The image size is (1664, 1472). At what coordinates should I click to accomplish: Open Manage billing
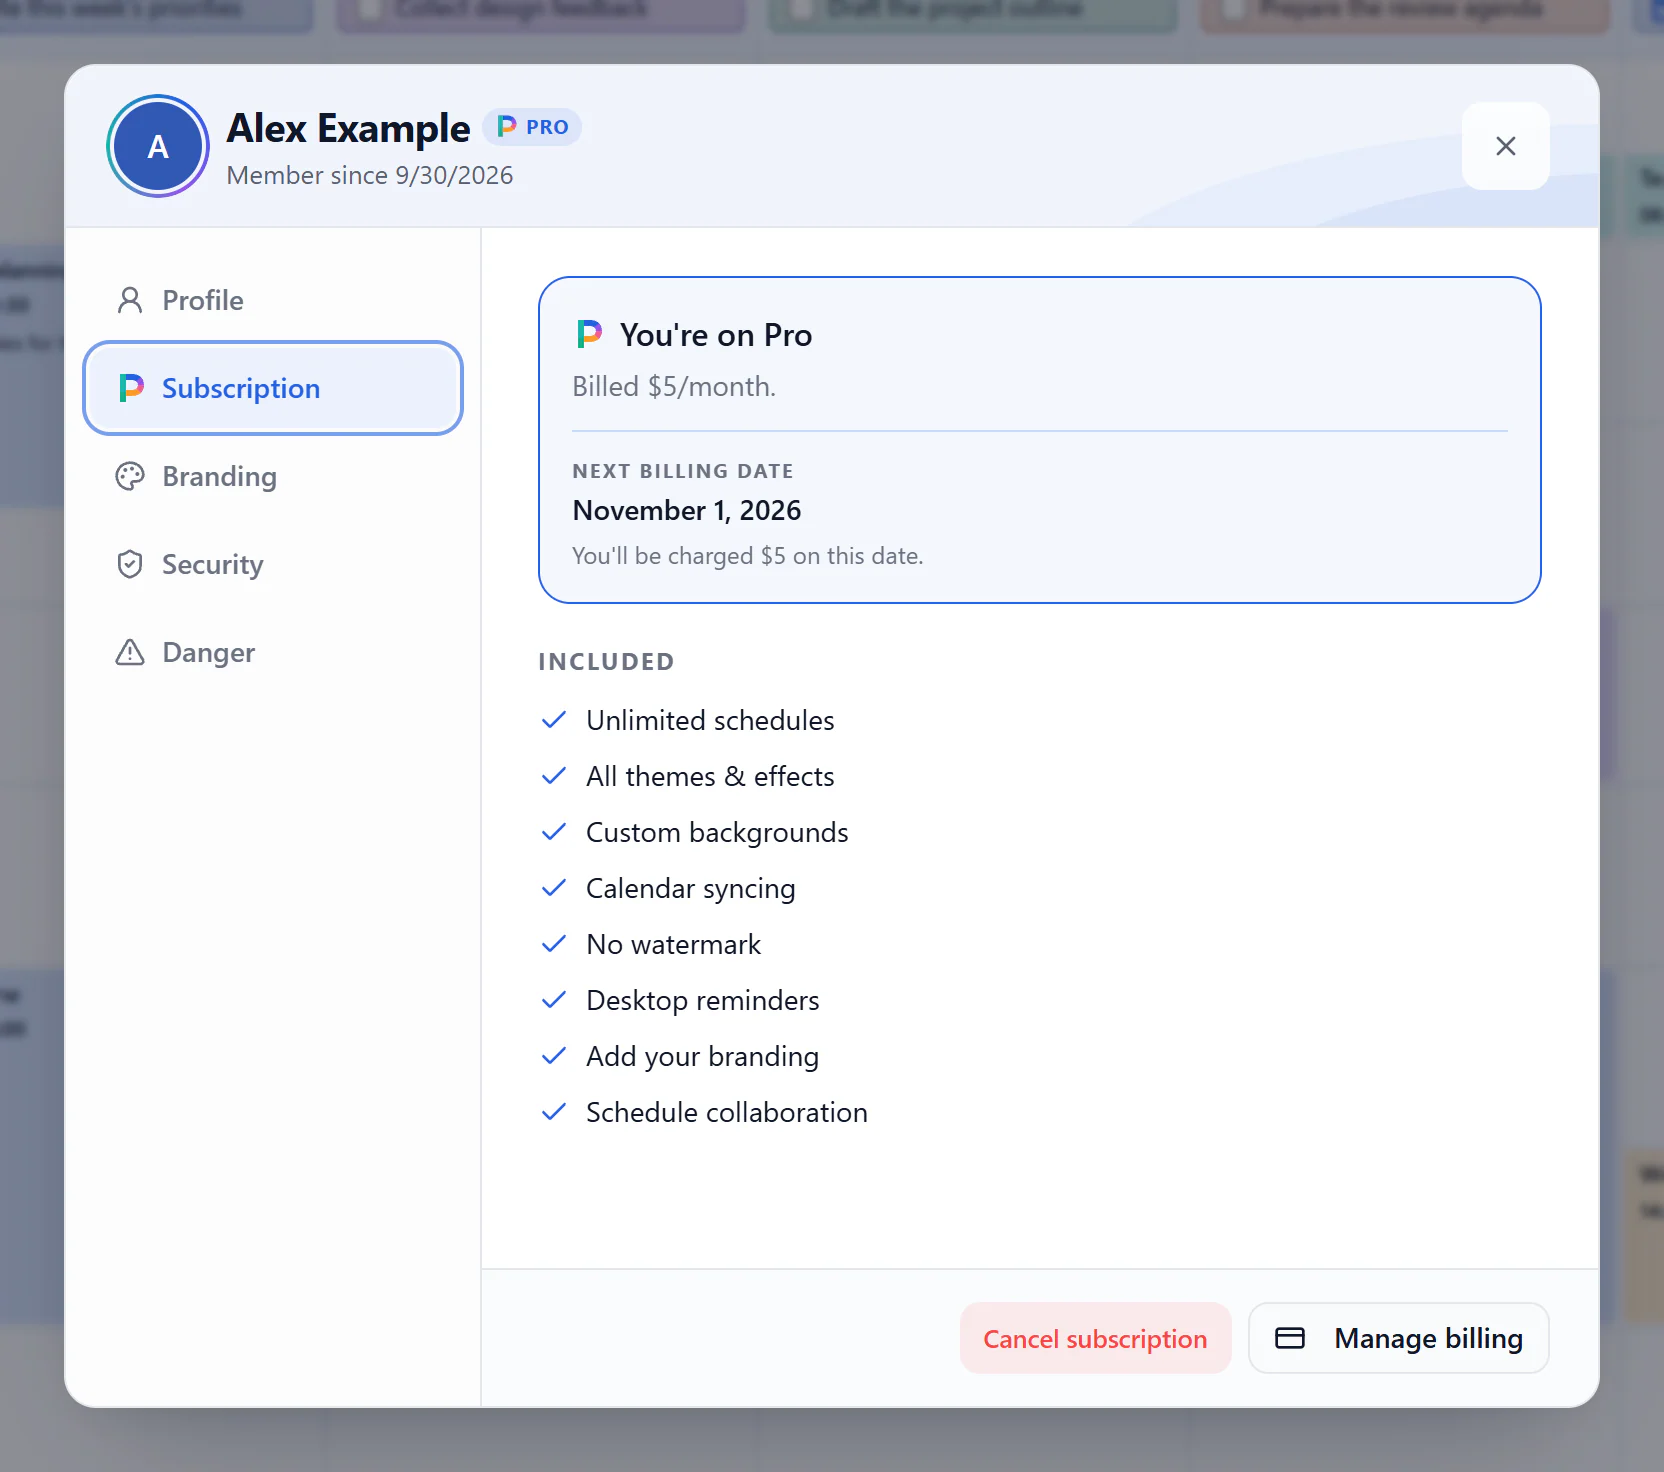point(1398,1338)
